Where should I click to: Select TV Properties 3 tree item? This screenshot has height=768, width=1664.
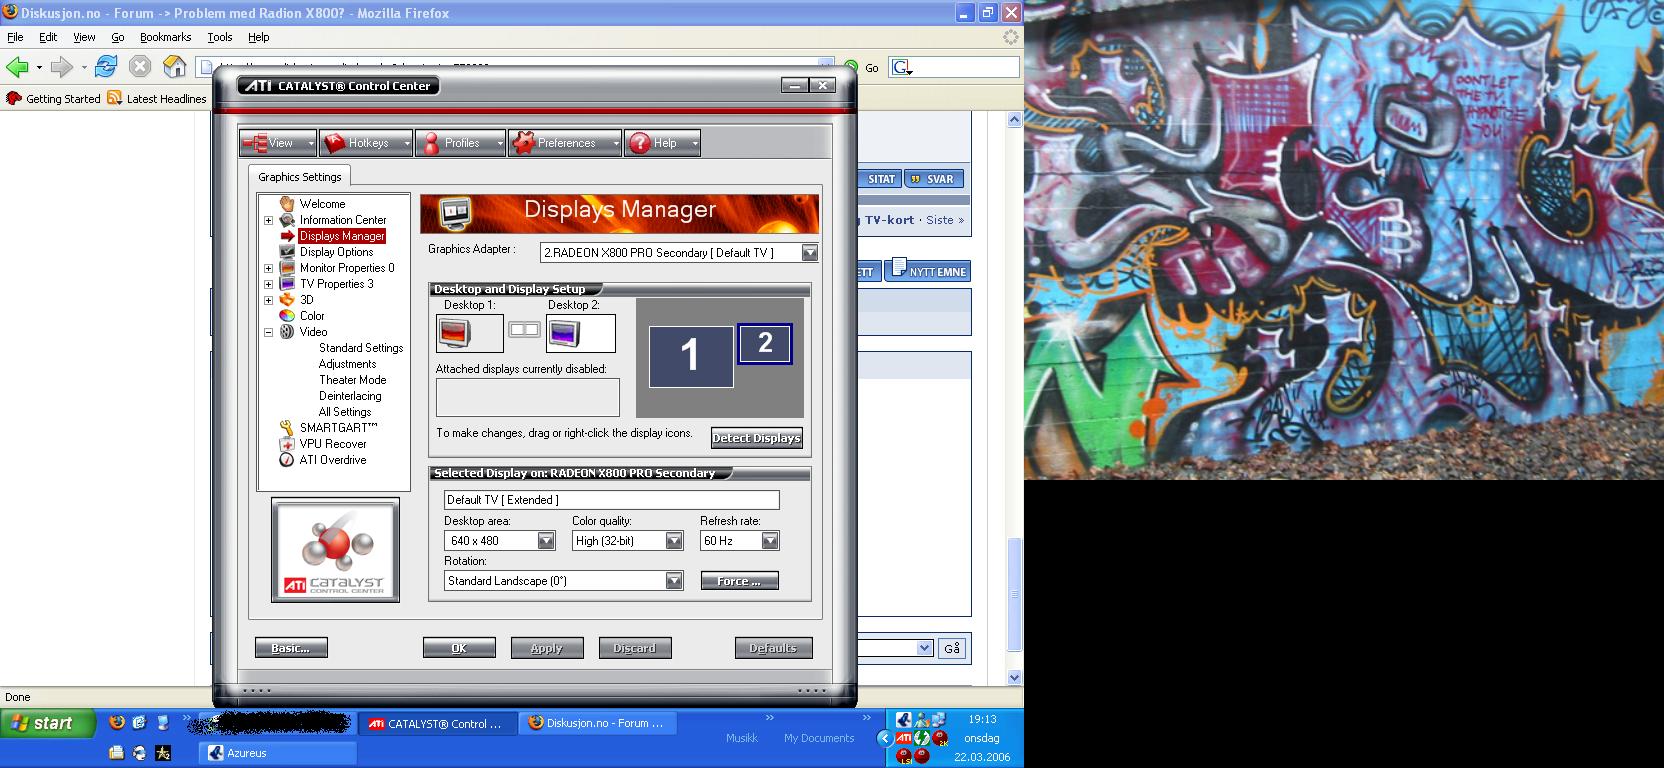(x=336, y=284)
